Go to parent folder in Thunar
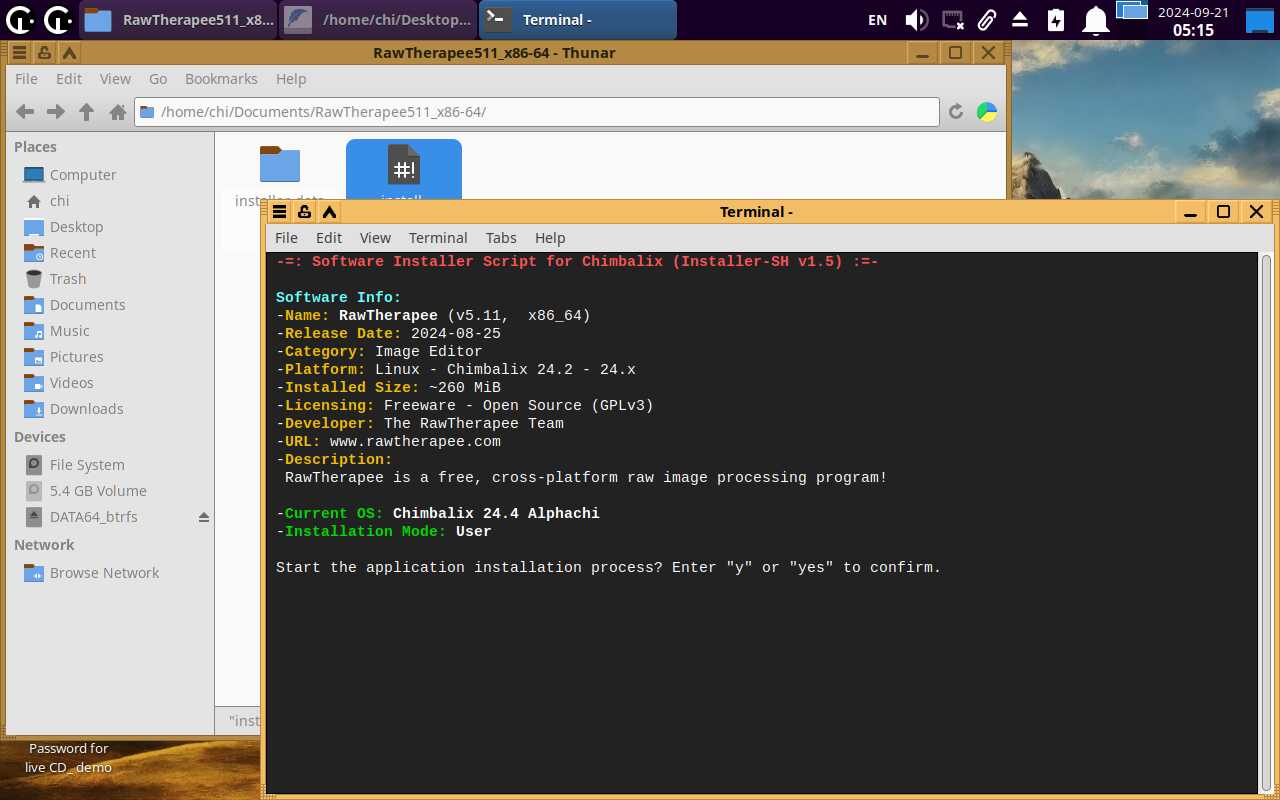Viewport: 1280px width, 800px height. point(87,112)
